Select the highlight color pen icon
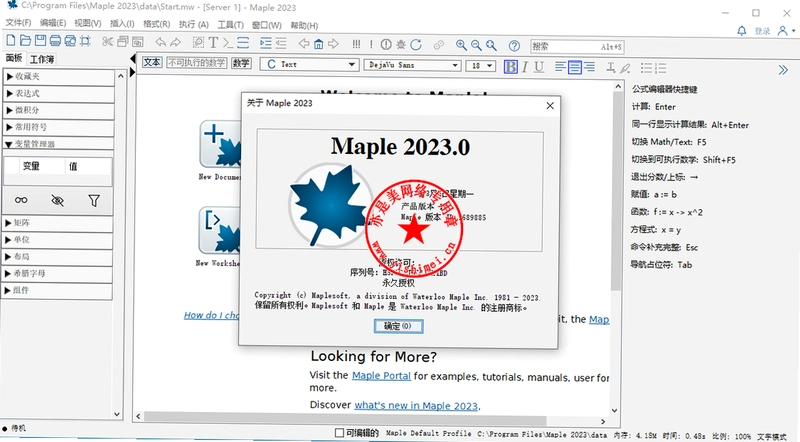This screenshot has height=442, width=800. 626,68
